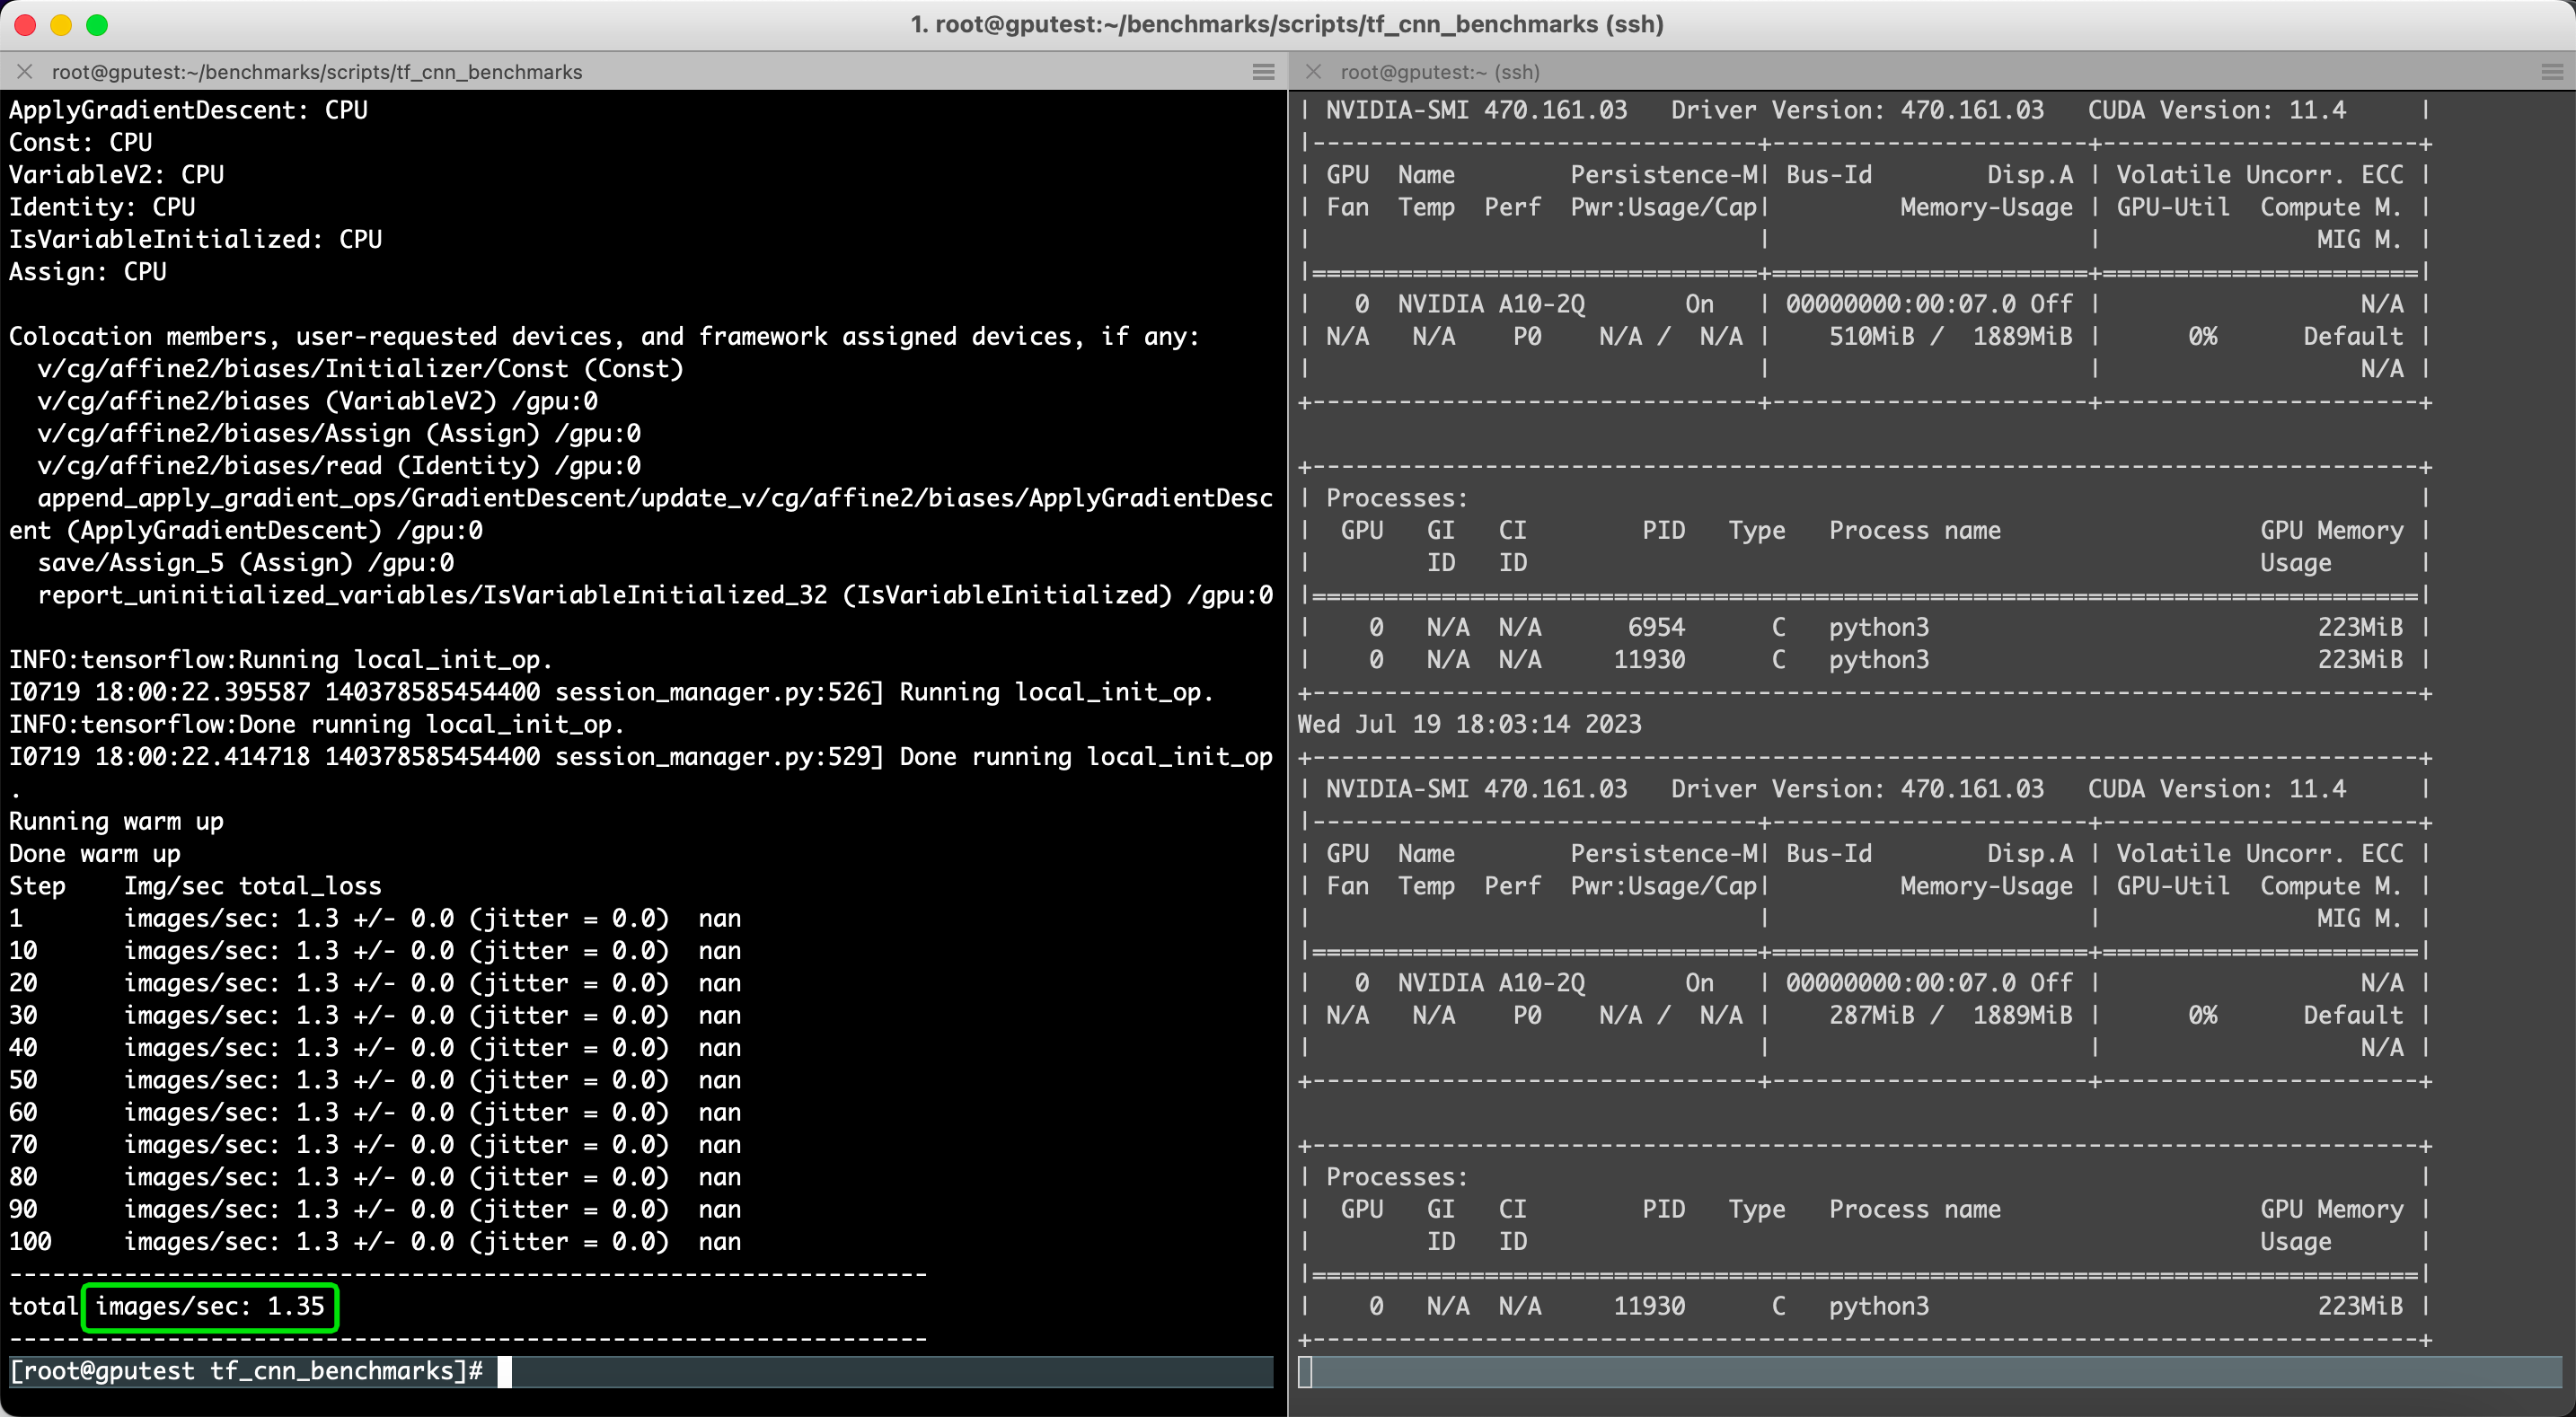The height and width of the screenshot is (1417, 2576).
Task: Click the NVIDIA-SMI 470.161.03 header text
Action: (x=1480, y=110)
